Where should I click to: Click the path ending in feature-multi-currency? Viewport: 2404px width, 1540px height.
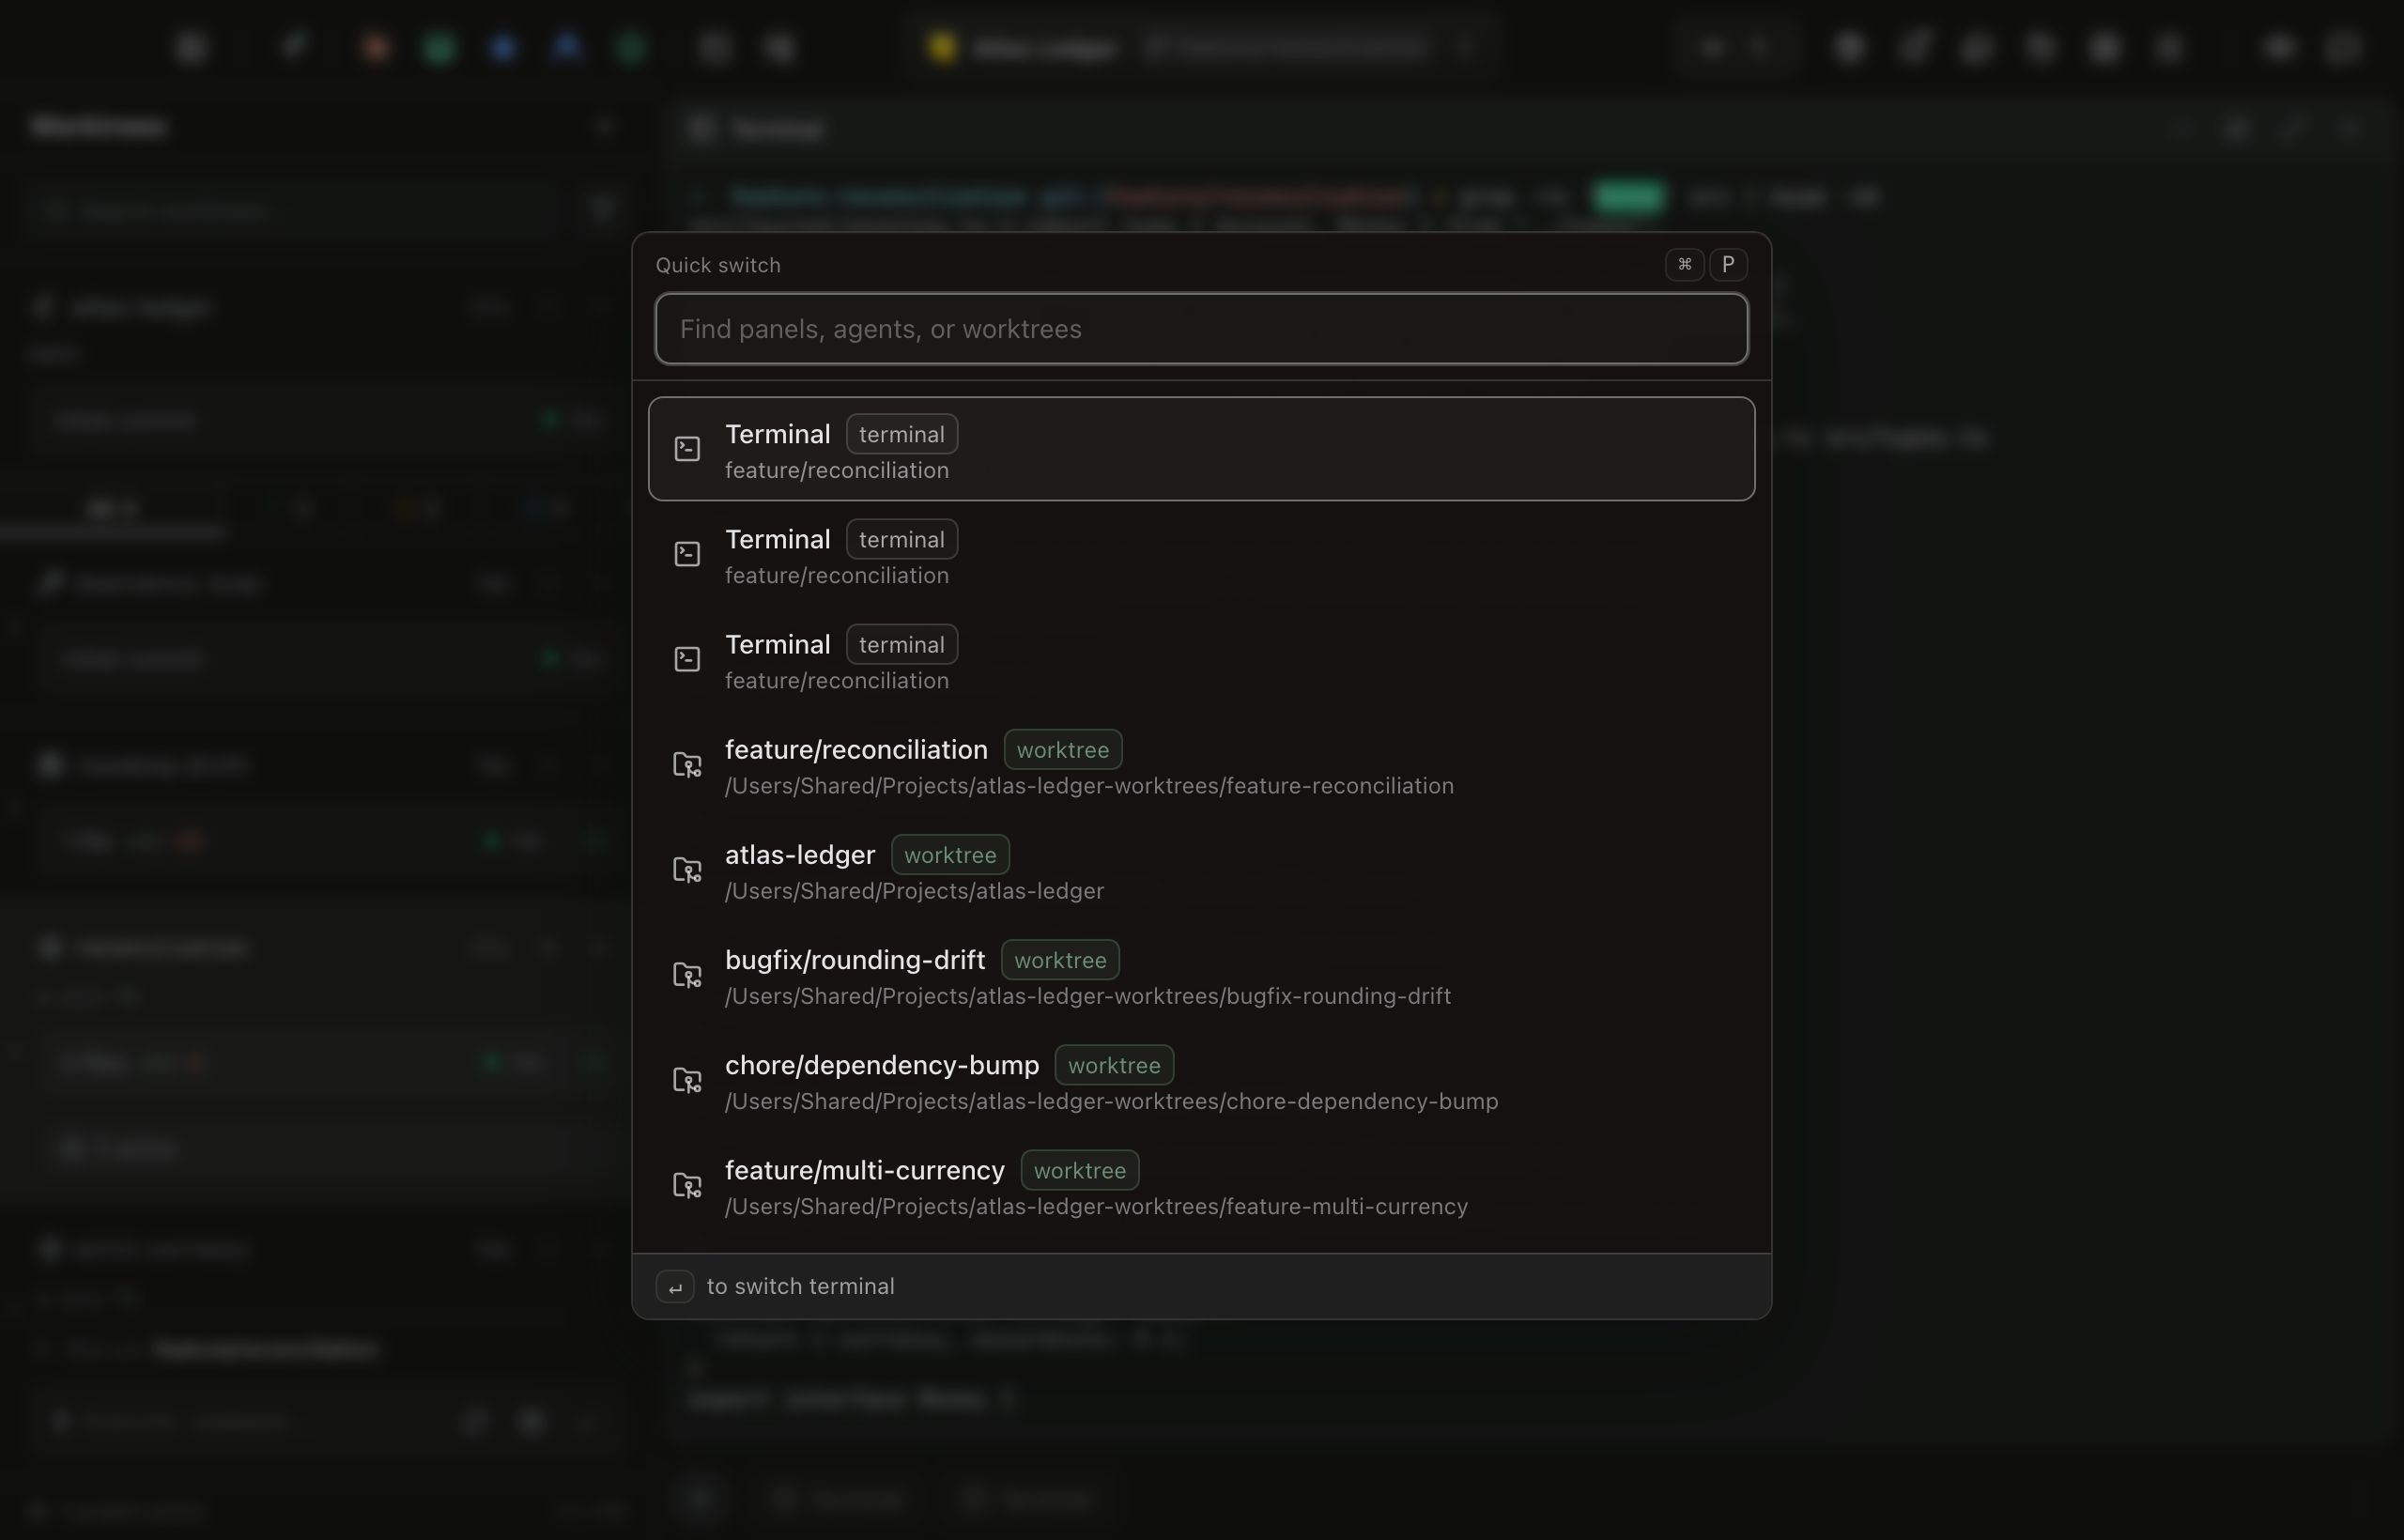1096,1206
